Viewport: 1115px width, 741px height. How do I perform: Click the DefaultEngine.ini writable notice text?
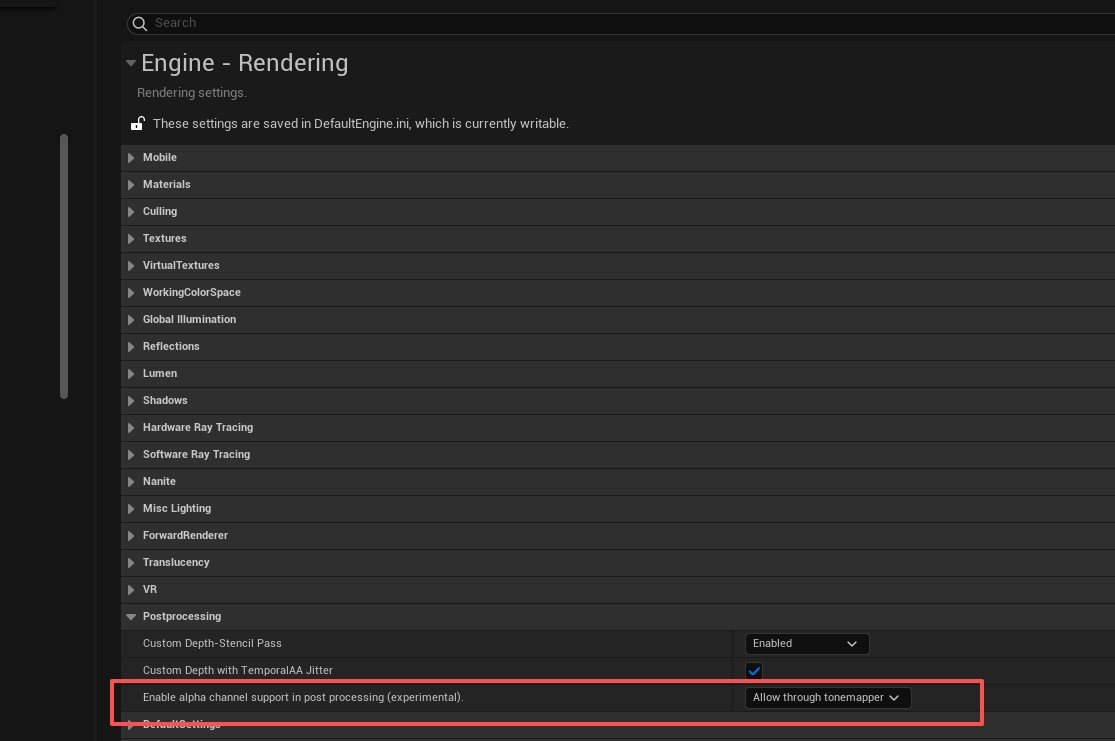pyautogui.click(x=361, y=124)
